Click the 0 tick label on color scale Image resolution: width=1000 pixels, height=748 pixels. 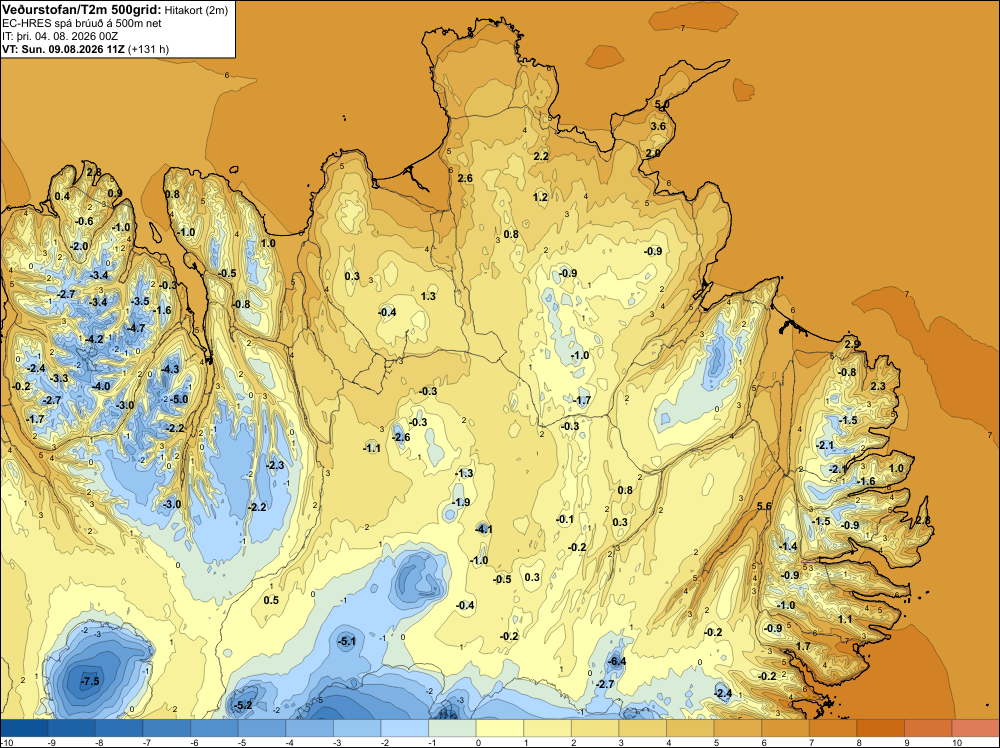point(478,742)
